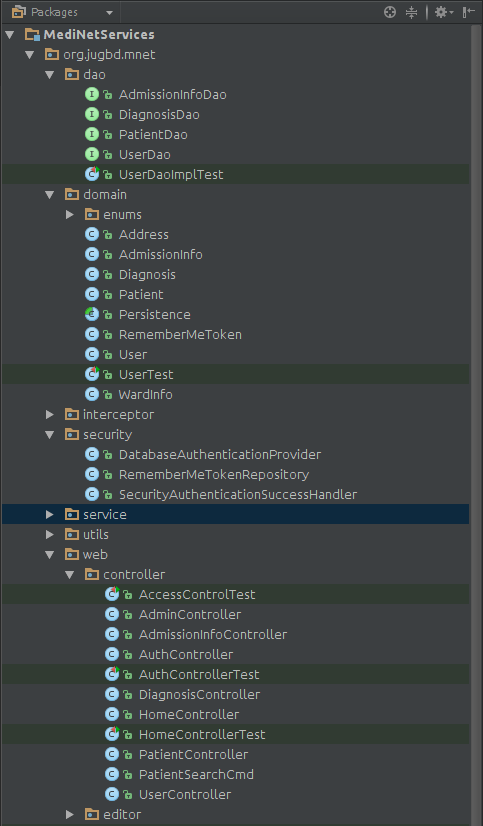483x826 pixels.
Task: Collapse the MediNetServices project node
Action: point(10,35)
